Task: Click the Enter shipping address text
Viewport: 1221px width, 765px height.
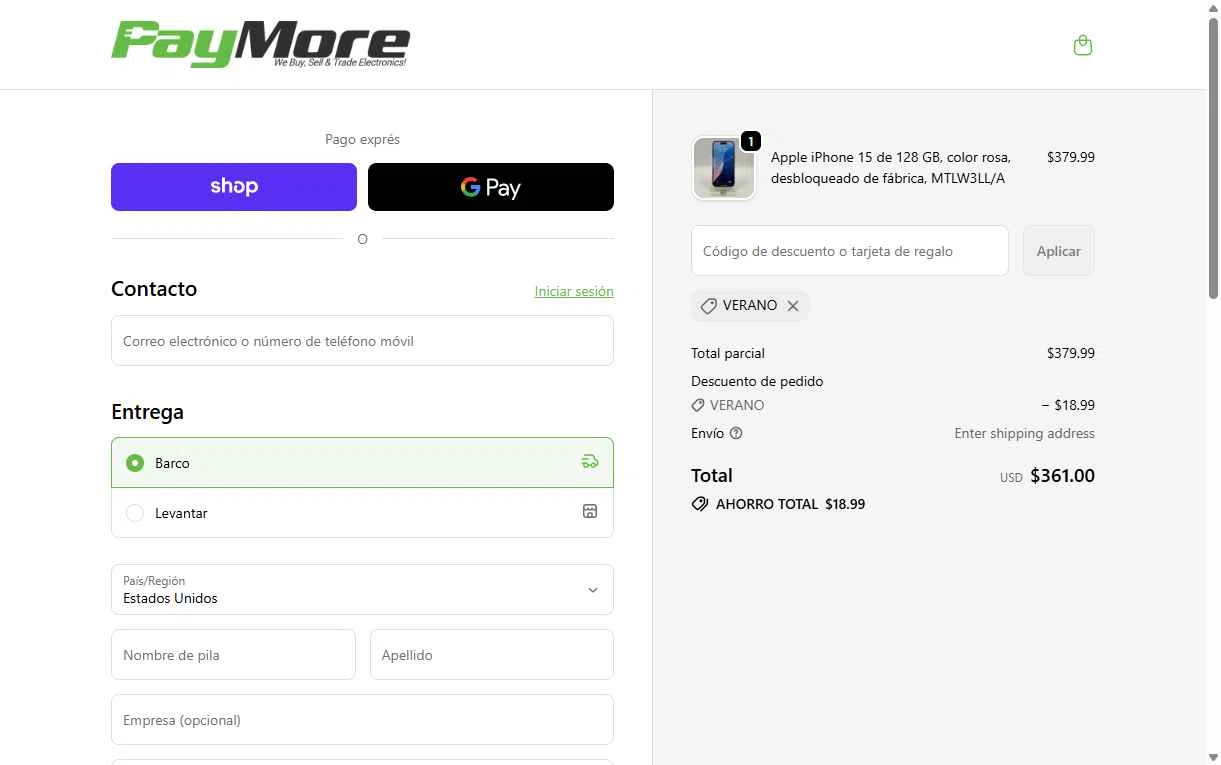Action: [1024, 433]
